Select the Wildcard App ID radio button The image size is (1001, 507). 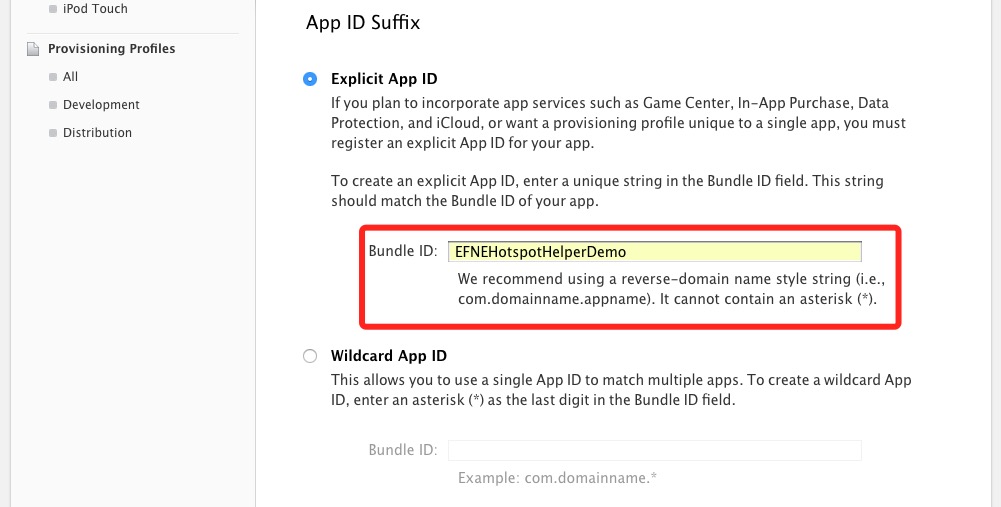tap(310, 356)
